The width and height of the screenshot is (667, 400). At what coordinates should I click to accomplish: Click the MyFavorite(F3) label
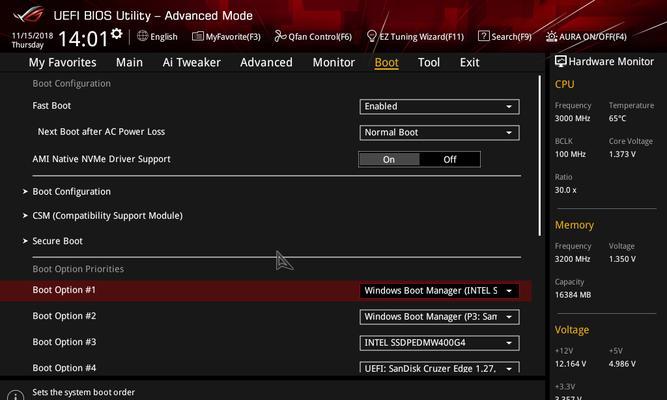coord(233,37)
